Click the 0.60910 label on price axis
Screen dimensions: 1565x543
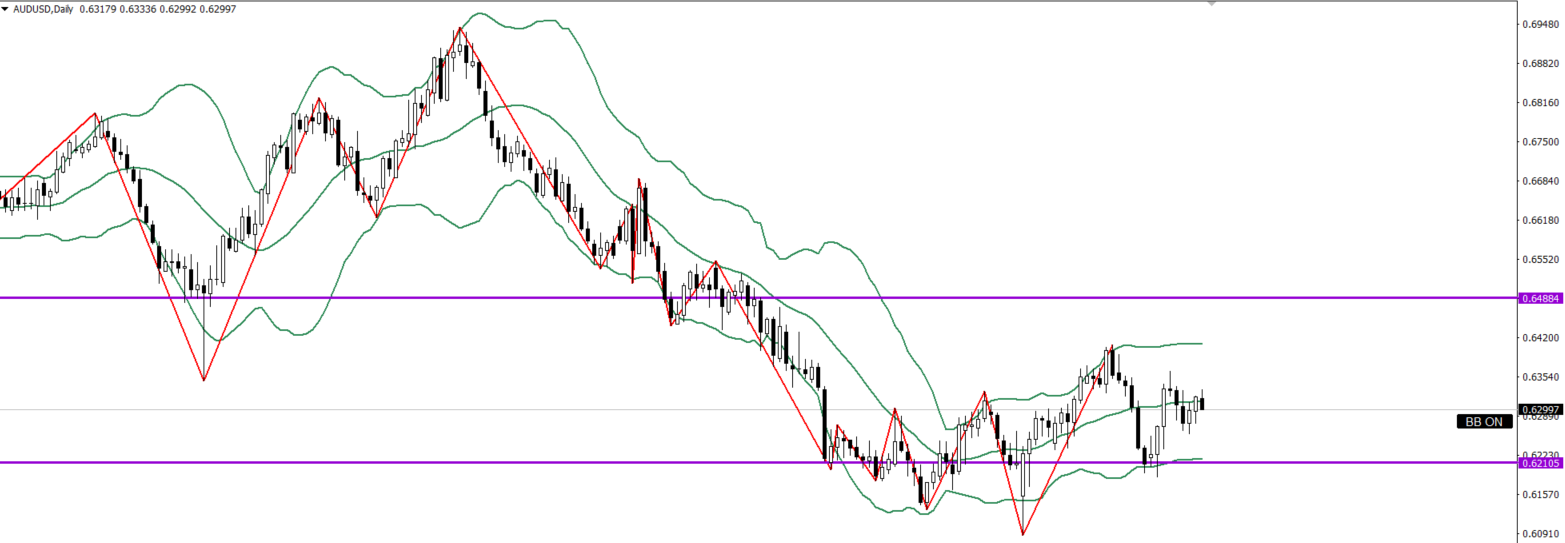(1541, 533)
